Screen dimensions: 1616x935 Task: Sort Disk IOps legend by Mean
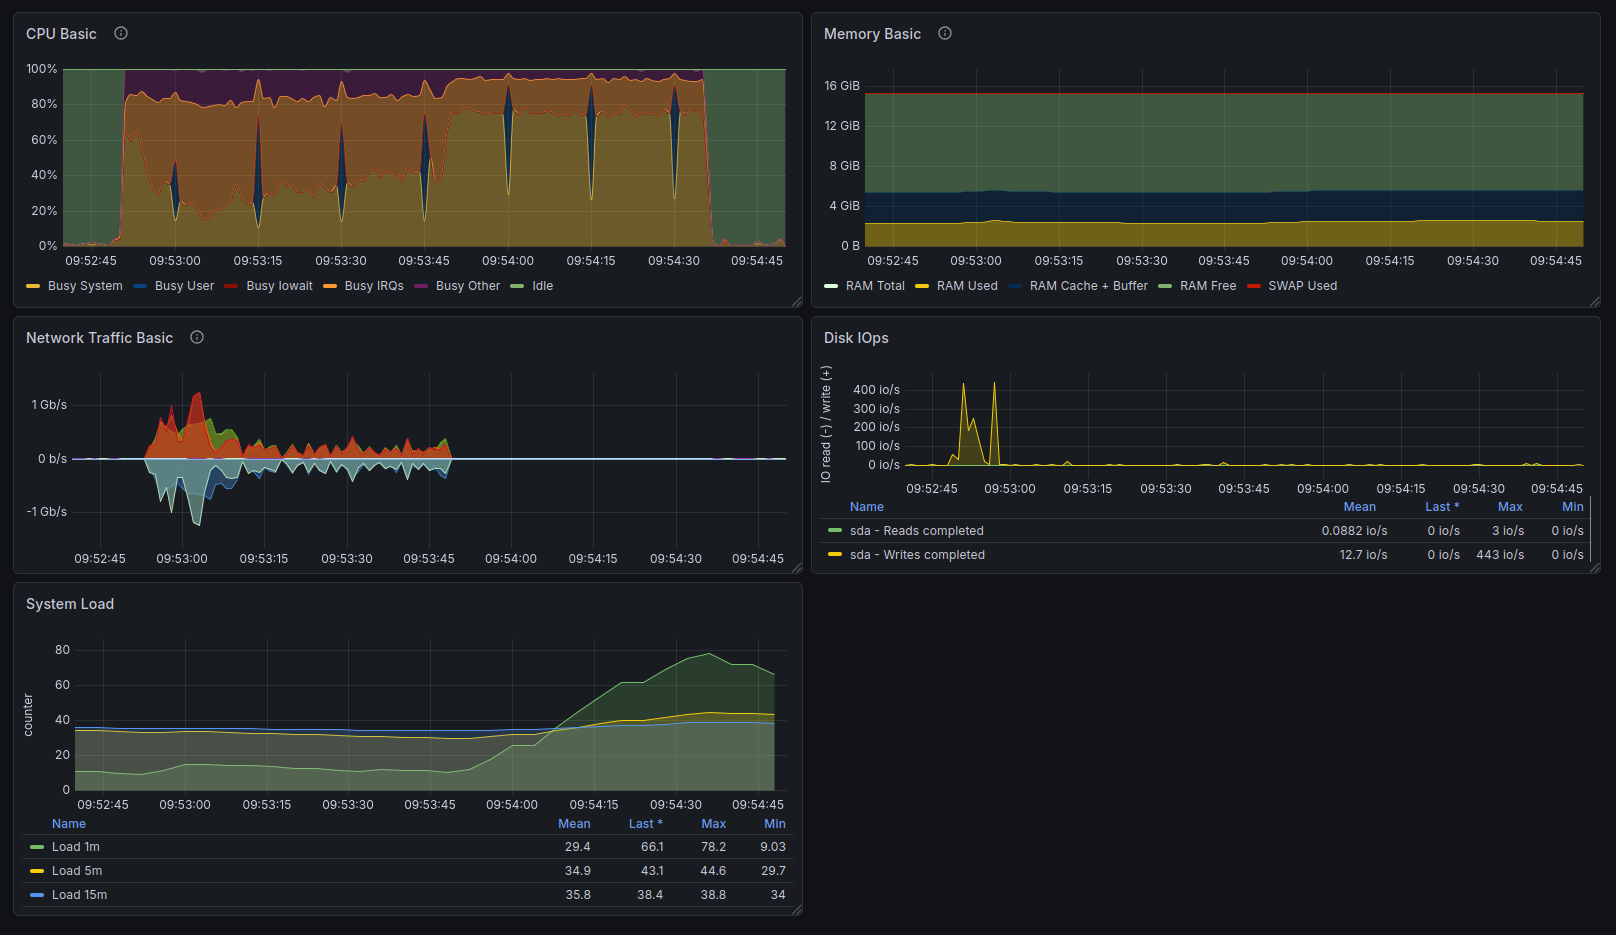pos(1359,507)
